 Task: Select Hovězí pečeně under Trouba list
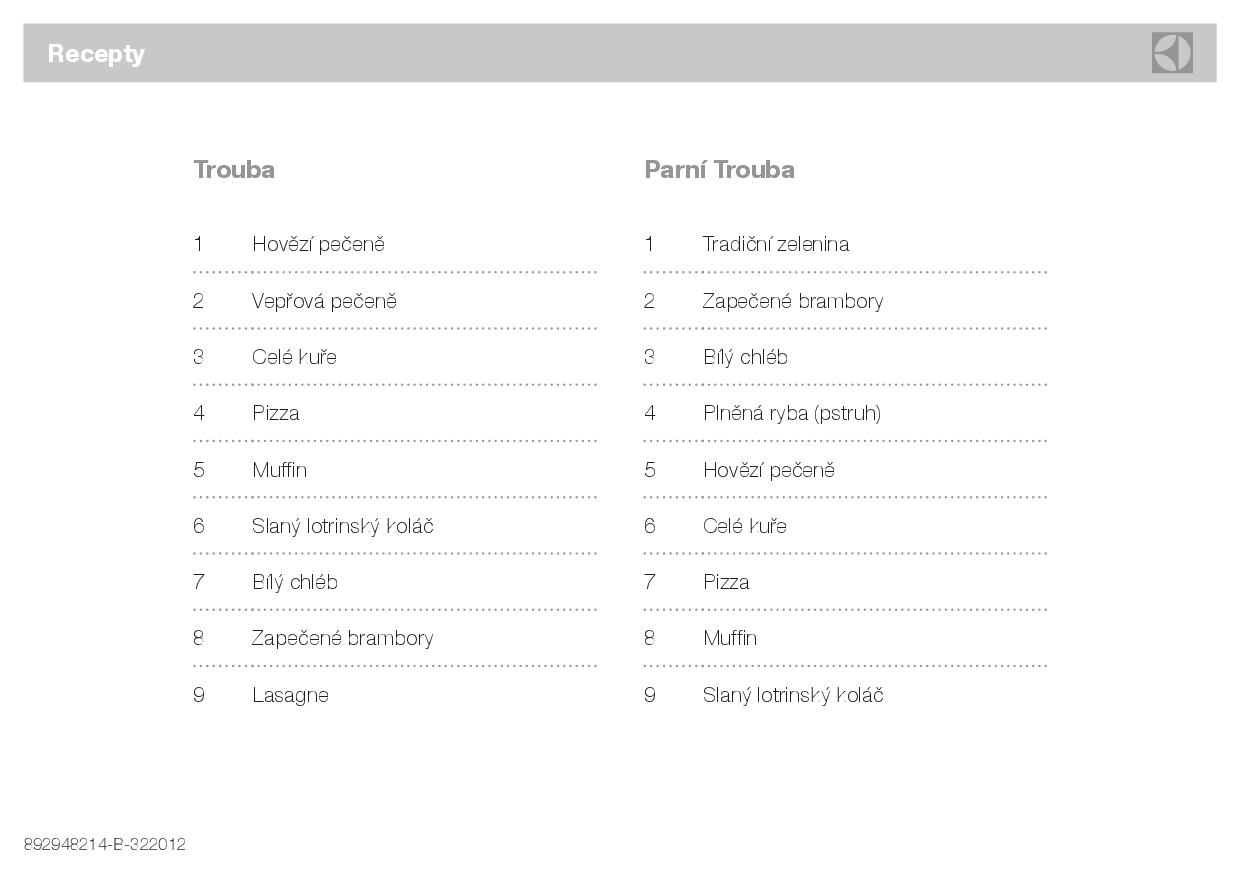click(318, 244)
